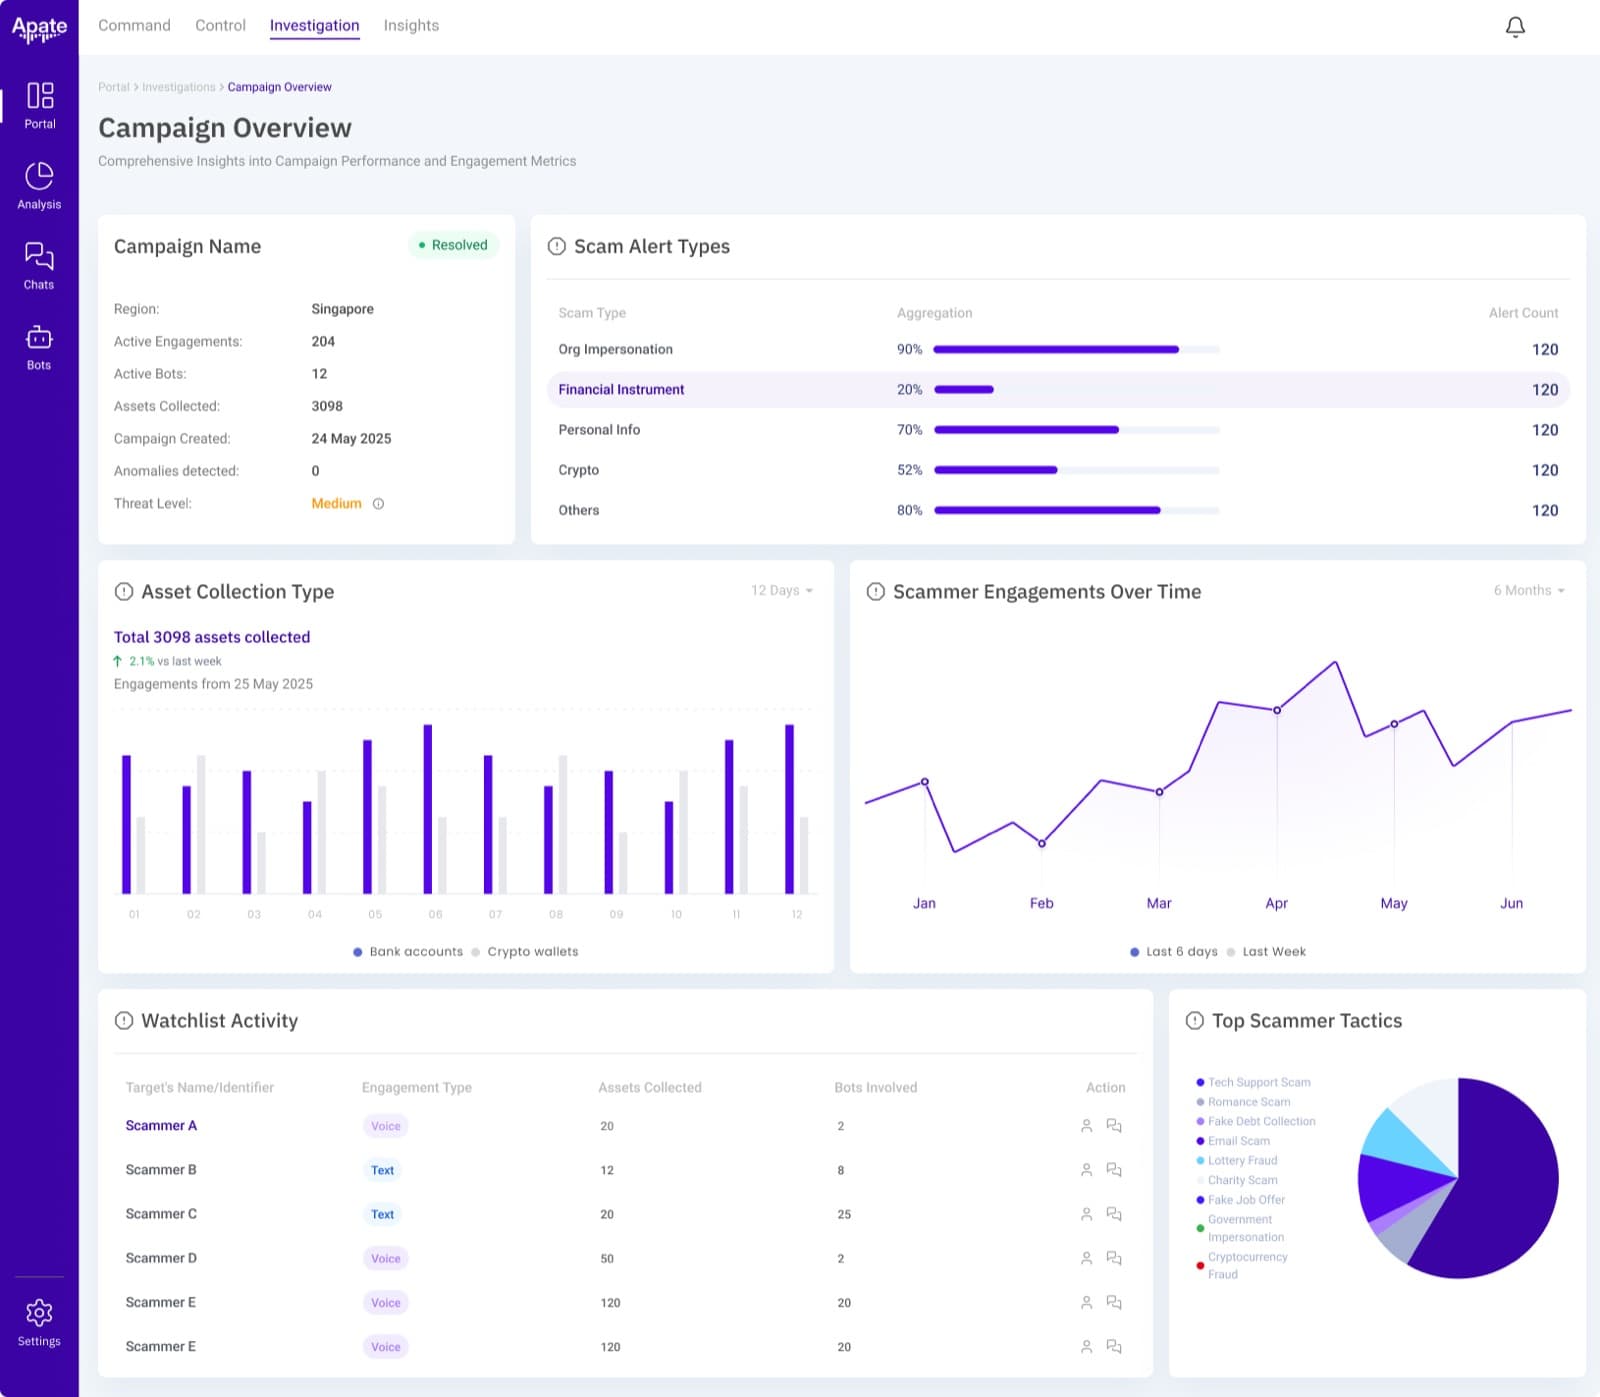Open chat icon for Scammer A
Screen dimensions: 1600x1397
pyautogui.click(x=1114, y=1126)
